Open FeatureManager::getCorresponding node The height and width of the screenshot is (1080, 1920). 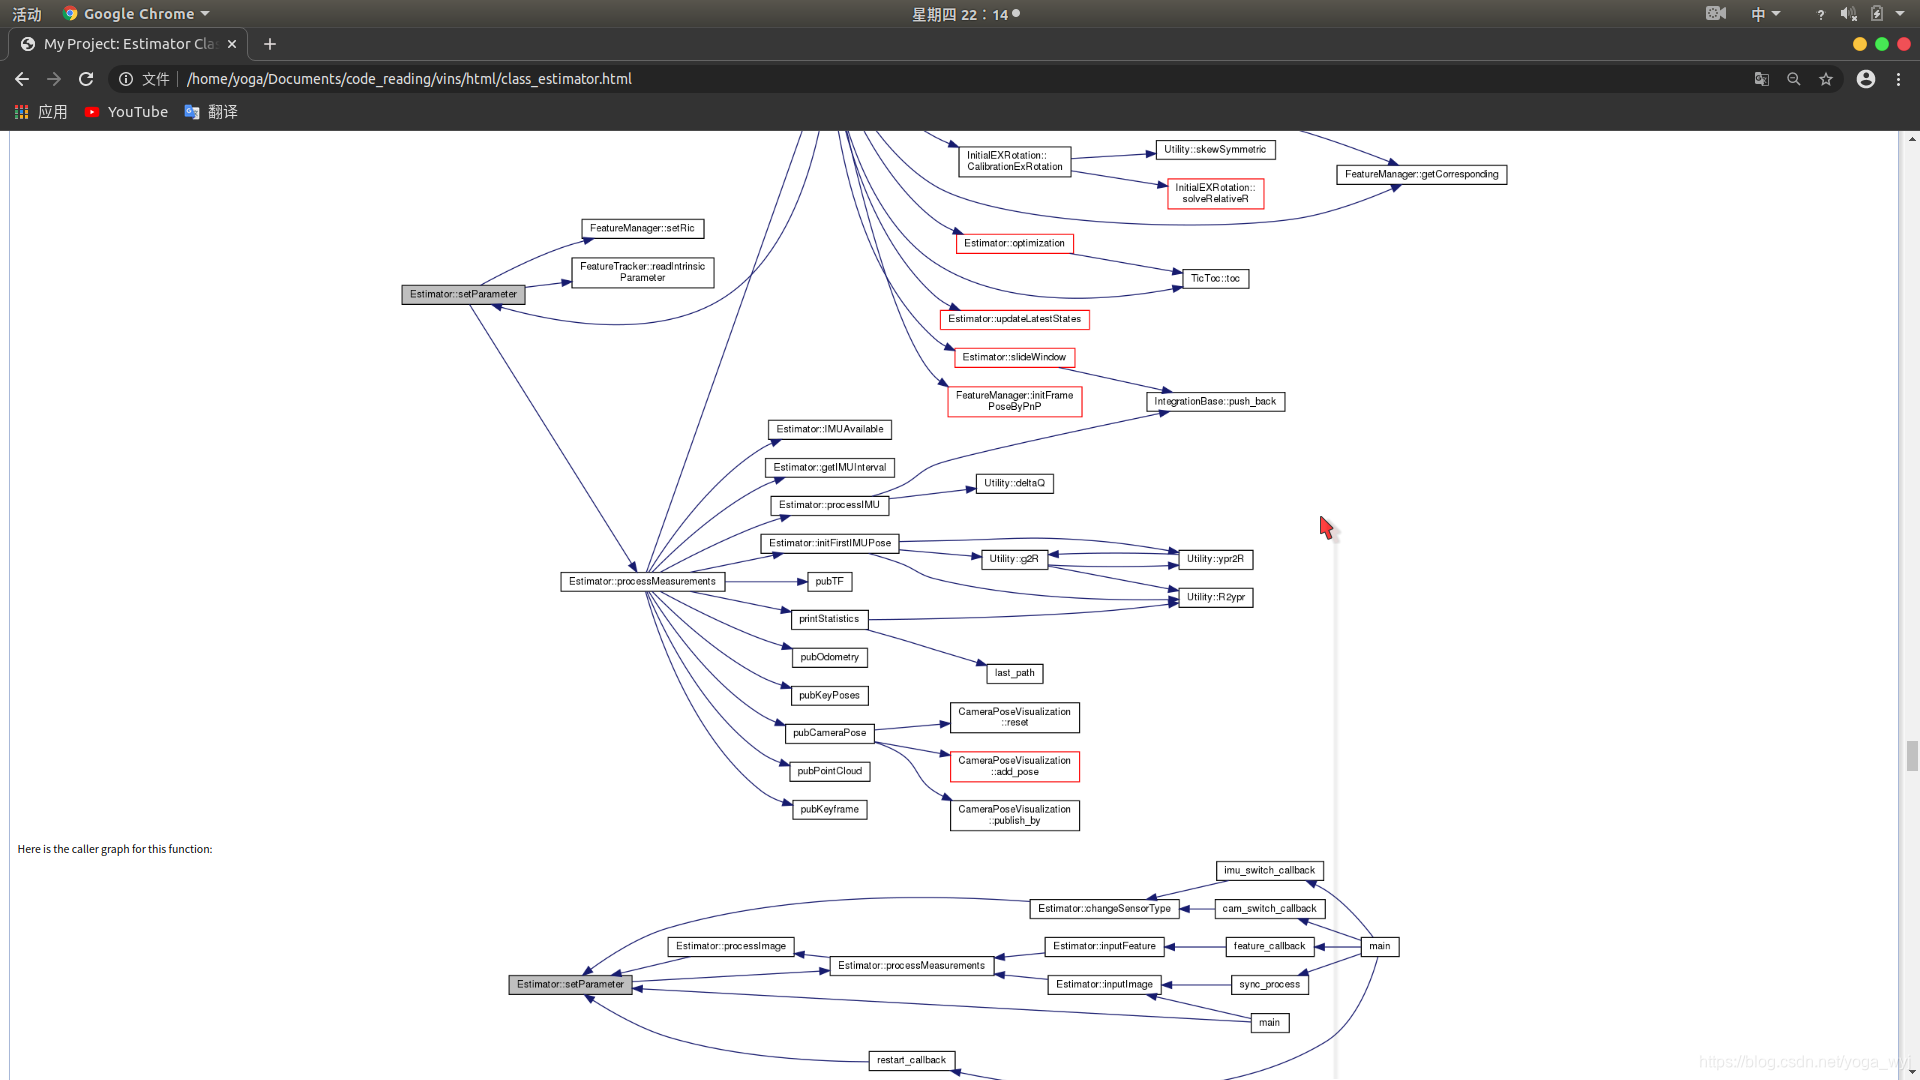click(1421, 175)
